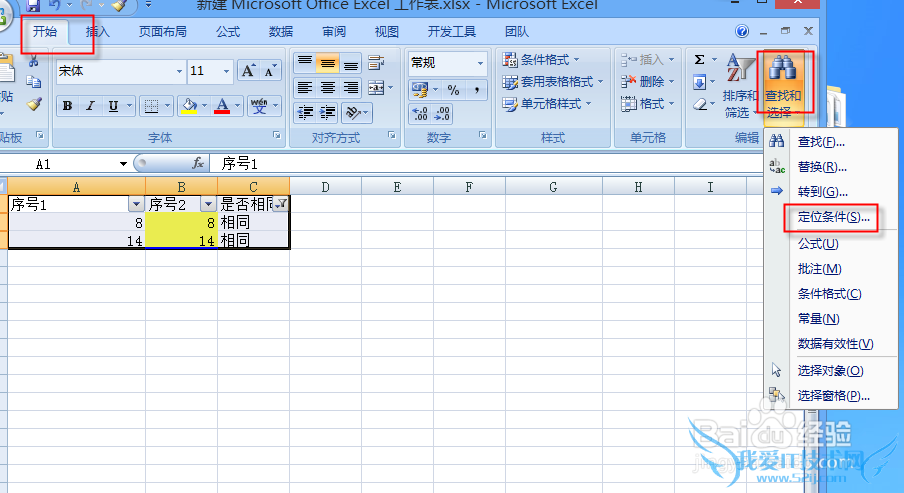This screenshot has height=493, width=904.
Task: Align text right
Action: (350, 88)
